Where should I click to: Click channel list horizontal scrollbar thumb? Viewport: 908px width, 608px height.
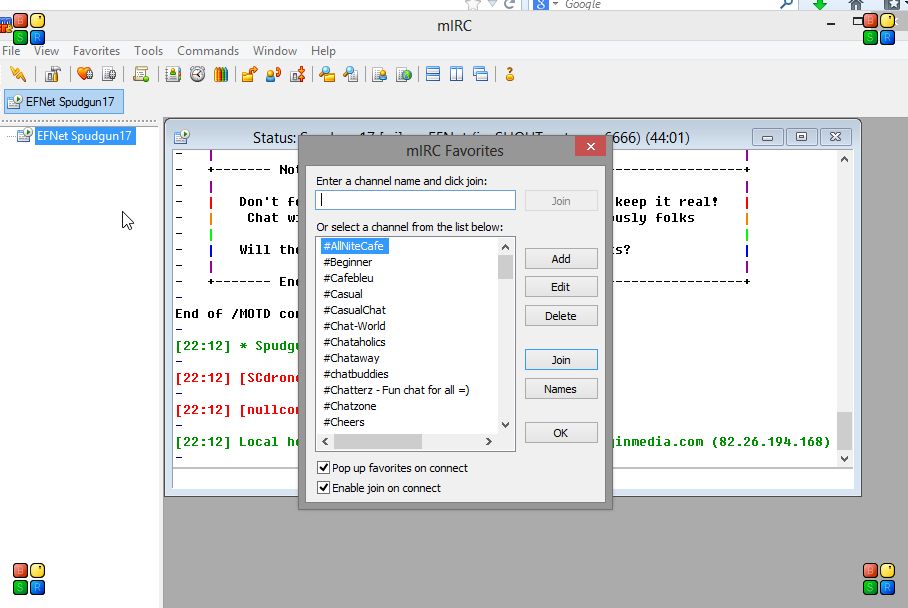(378, 441)
